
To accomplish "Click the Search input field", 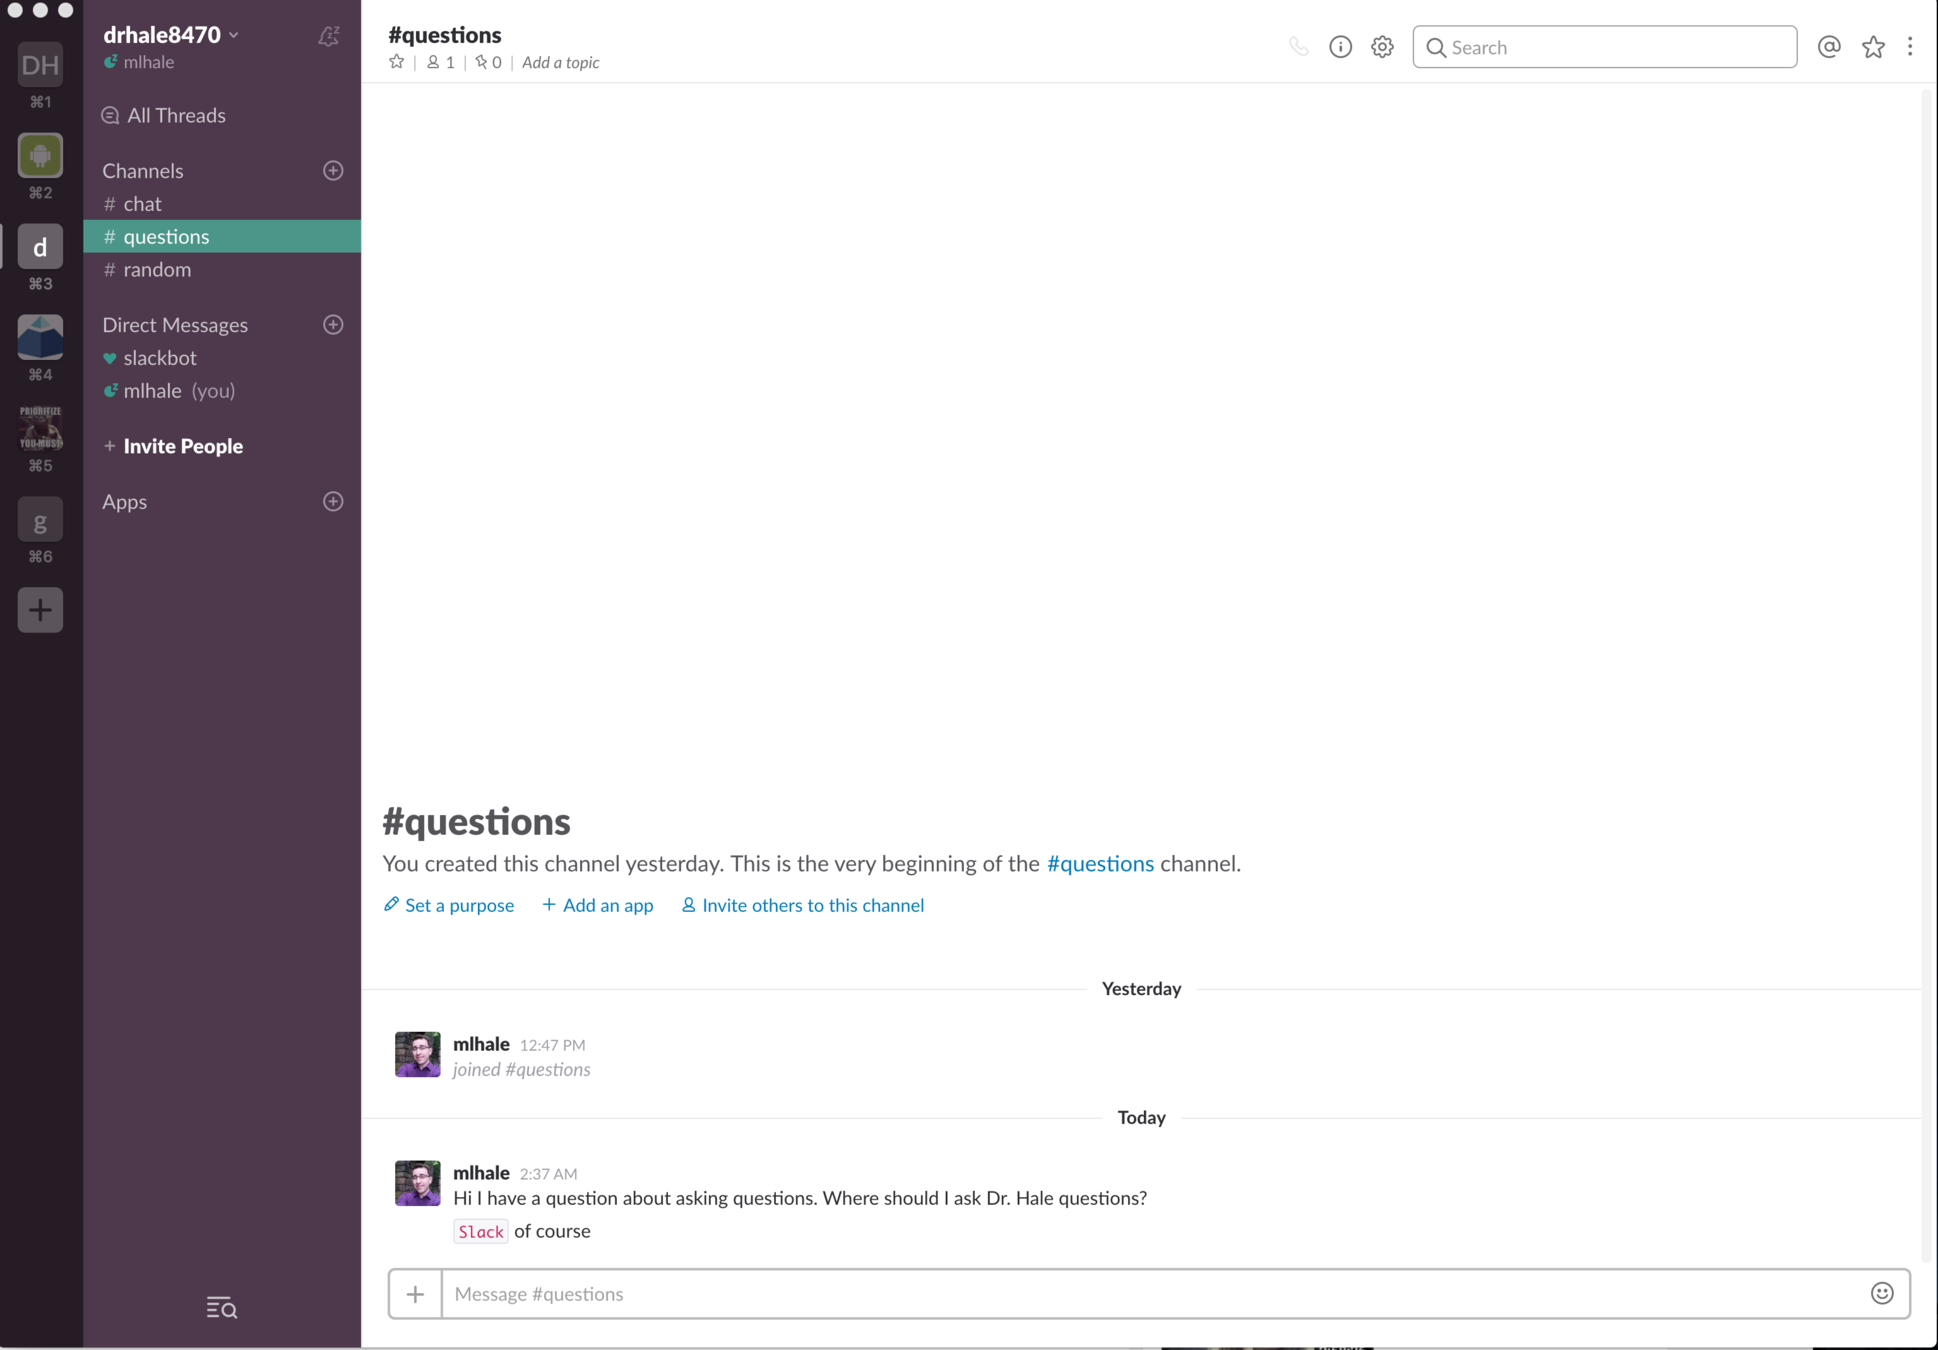I will click(1604, 47).
